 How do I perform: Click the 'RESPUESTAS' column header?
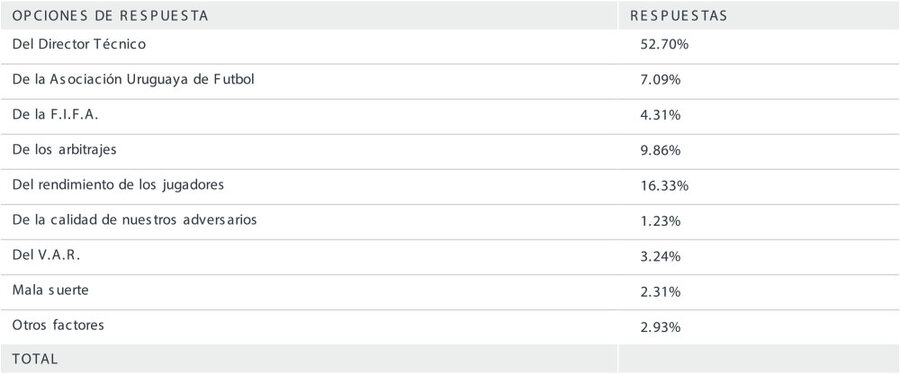(678, 16)
